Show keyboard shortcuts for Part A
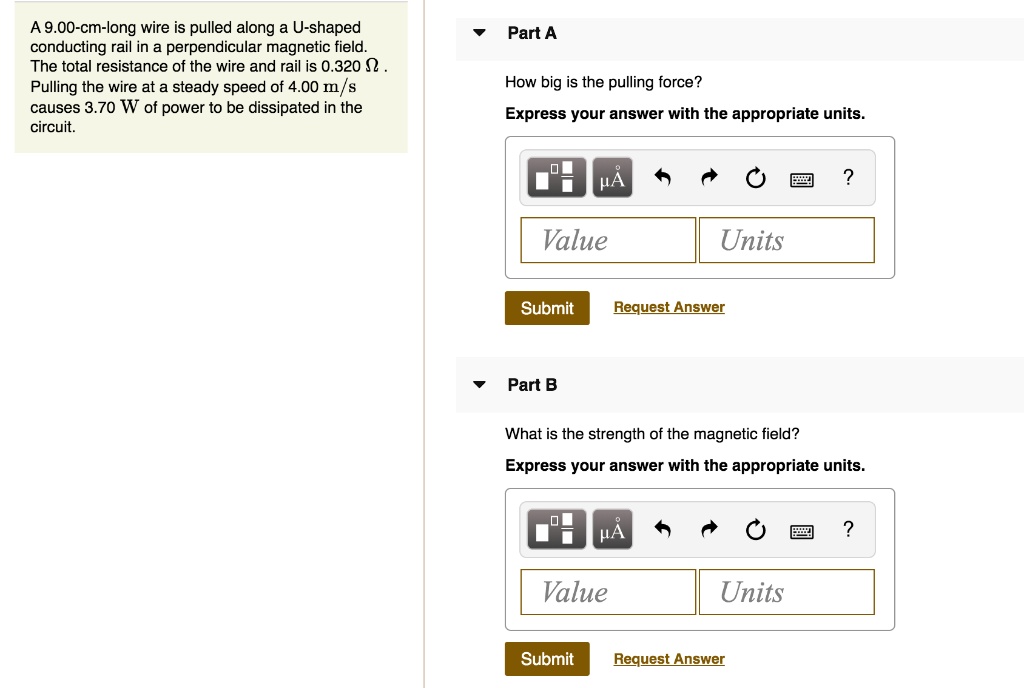This screenshot has height=688, width=1024. click(802, 179)
